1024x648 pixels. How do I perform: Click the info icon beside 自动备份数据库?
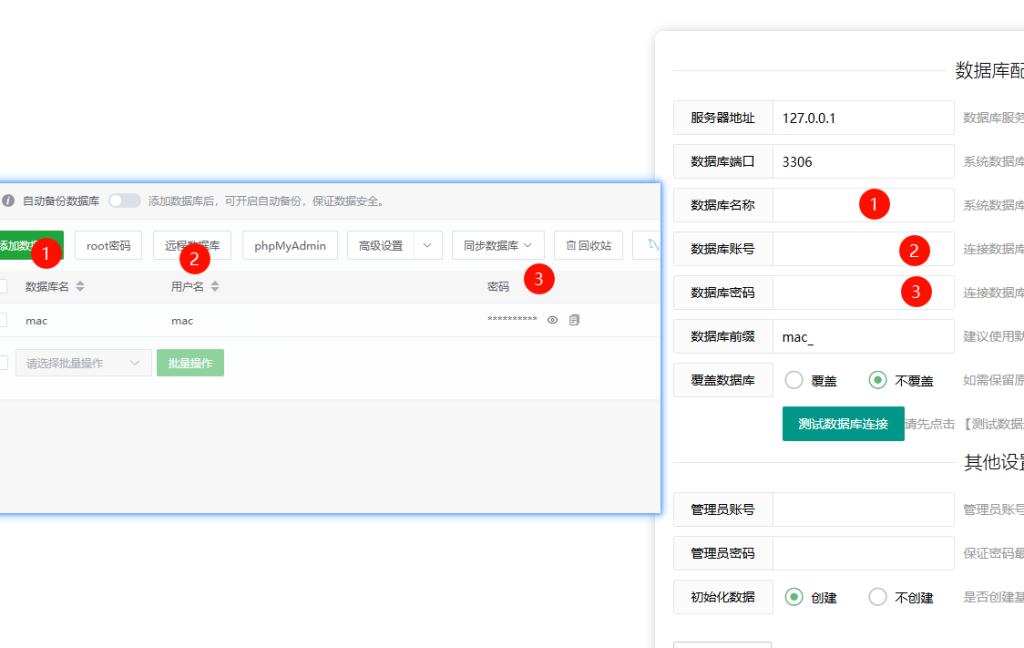[9, 201]
